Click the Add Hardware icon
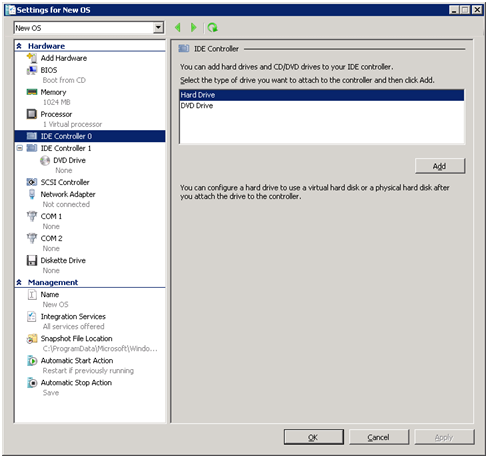This screenshot has width=488, height=458. (x=32, y=58)
